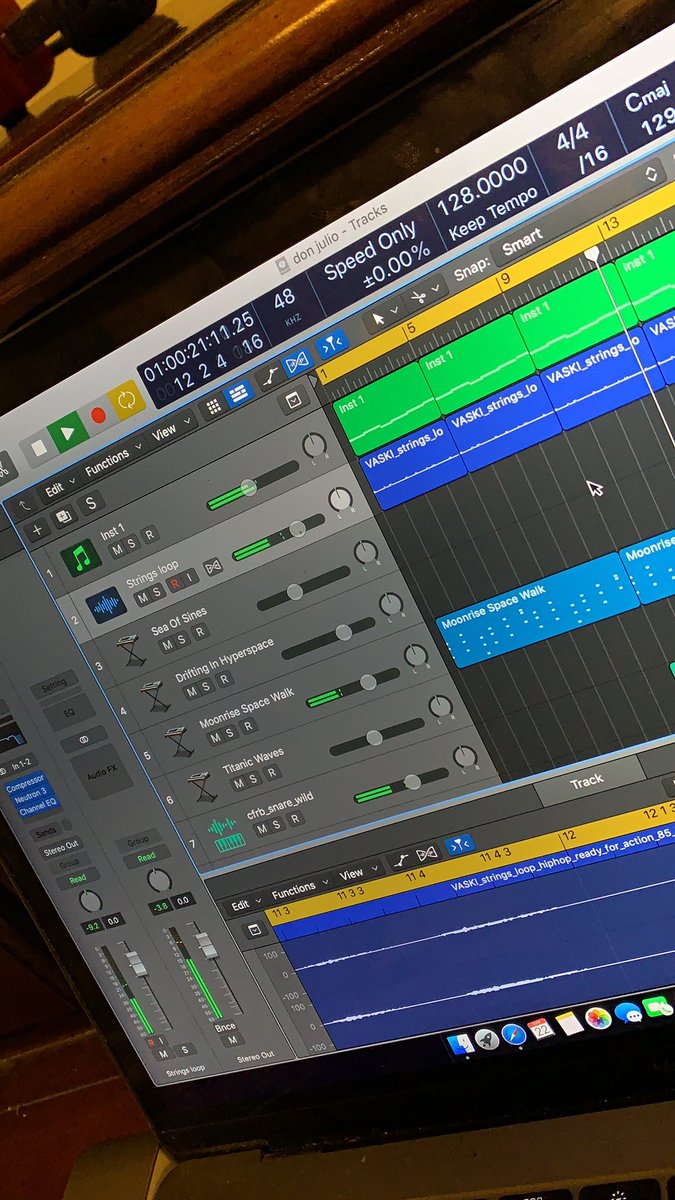The image size is (675, 1200).
Task: Open the Channel EQ plug-in slot
Action: coord(38,809)
